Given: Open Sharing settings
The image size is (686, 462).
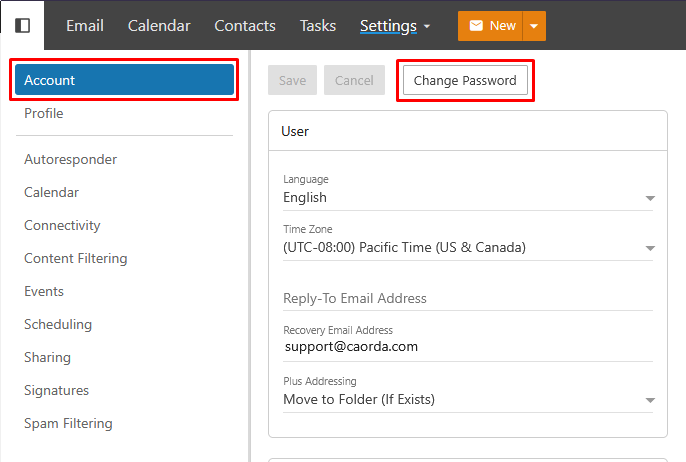Looking at the screenshot, I should [47, 357].
